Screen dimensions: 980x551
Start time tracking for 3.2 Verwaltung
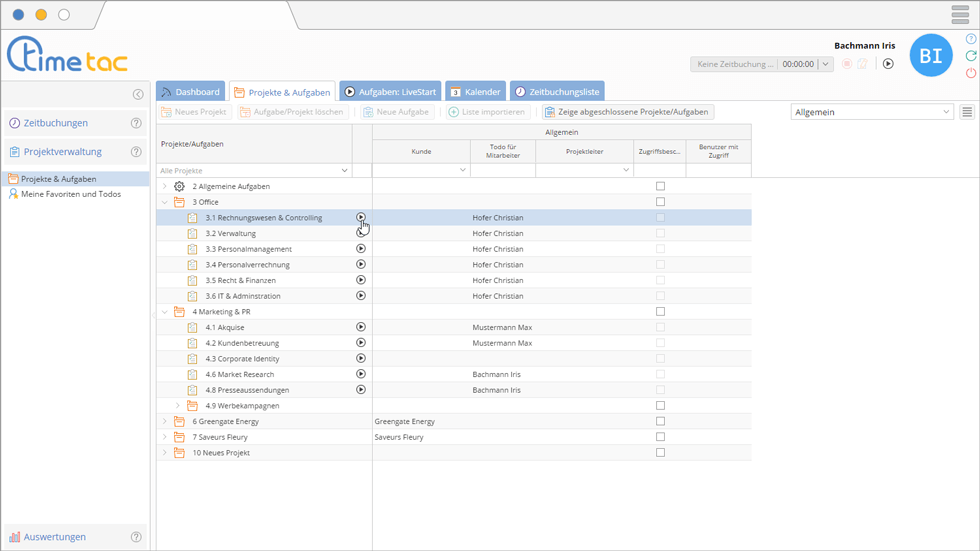pos(361,233)
